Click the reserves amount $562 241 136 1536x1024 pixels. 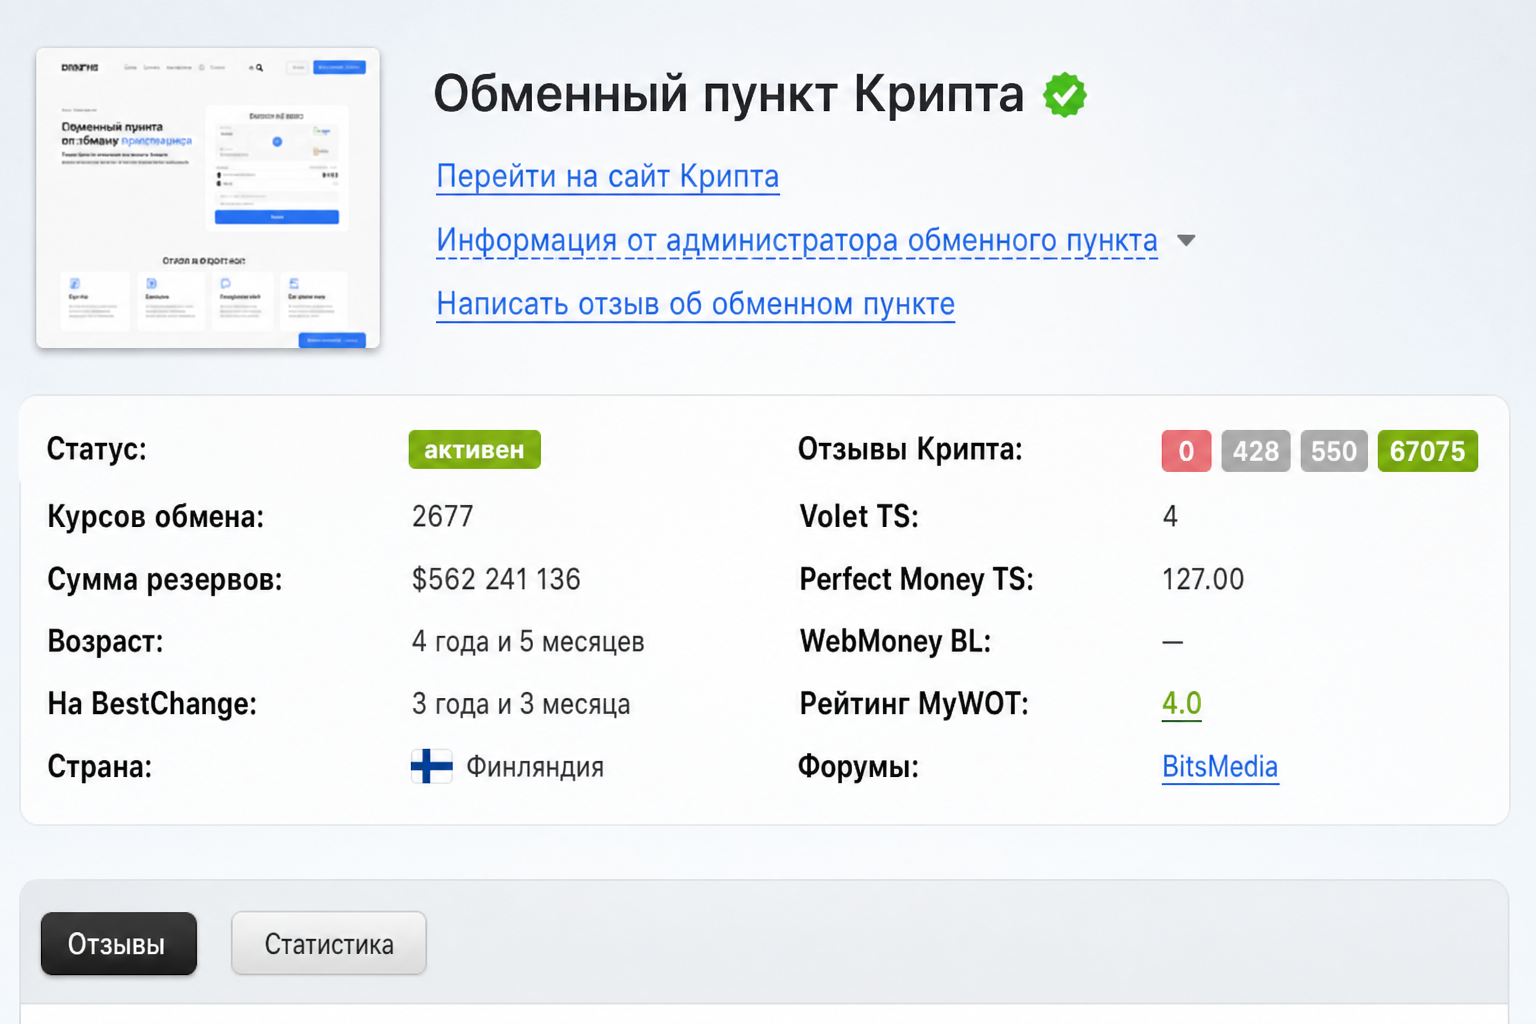click(496, 579)
